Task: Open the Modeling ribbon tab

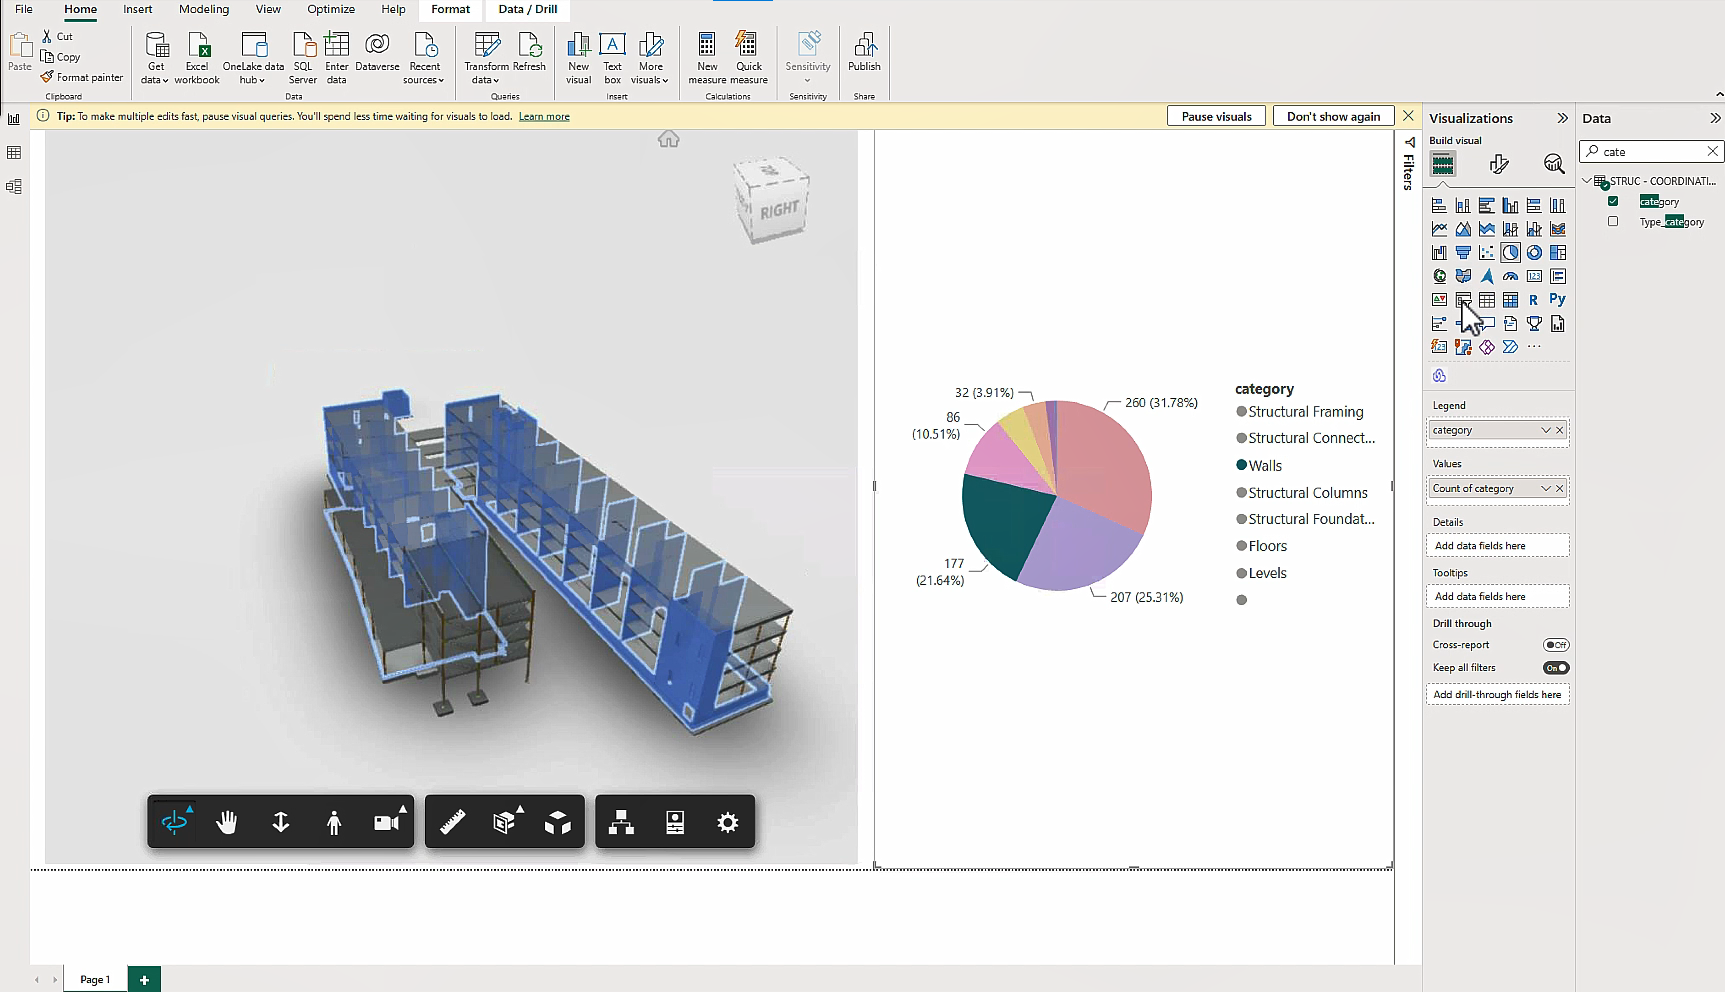Action: click(x=204, y=9)
